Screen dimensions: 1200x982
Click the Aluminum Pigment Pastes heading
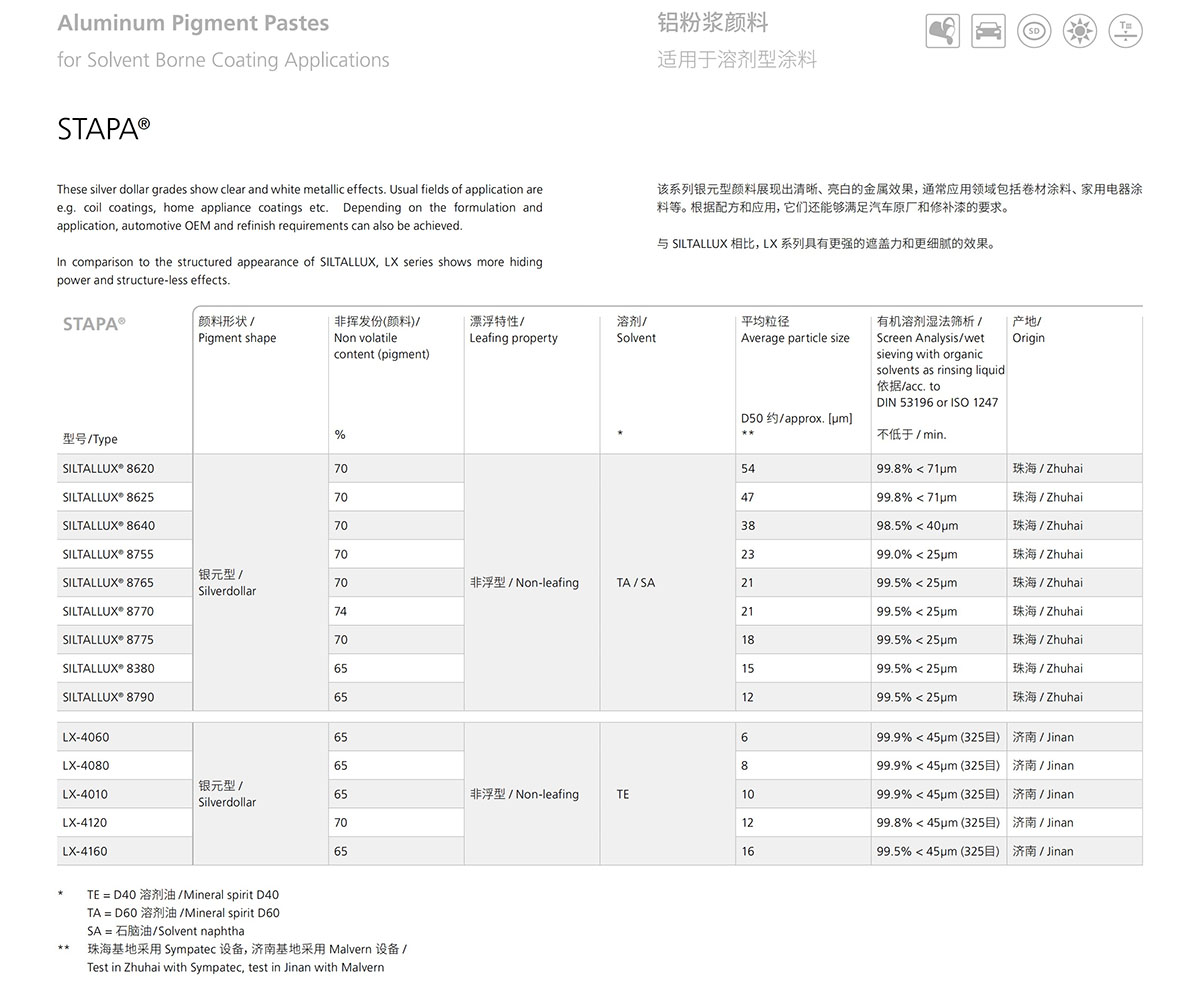pos(193,23)
